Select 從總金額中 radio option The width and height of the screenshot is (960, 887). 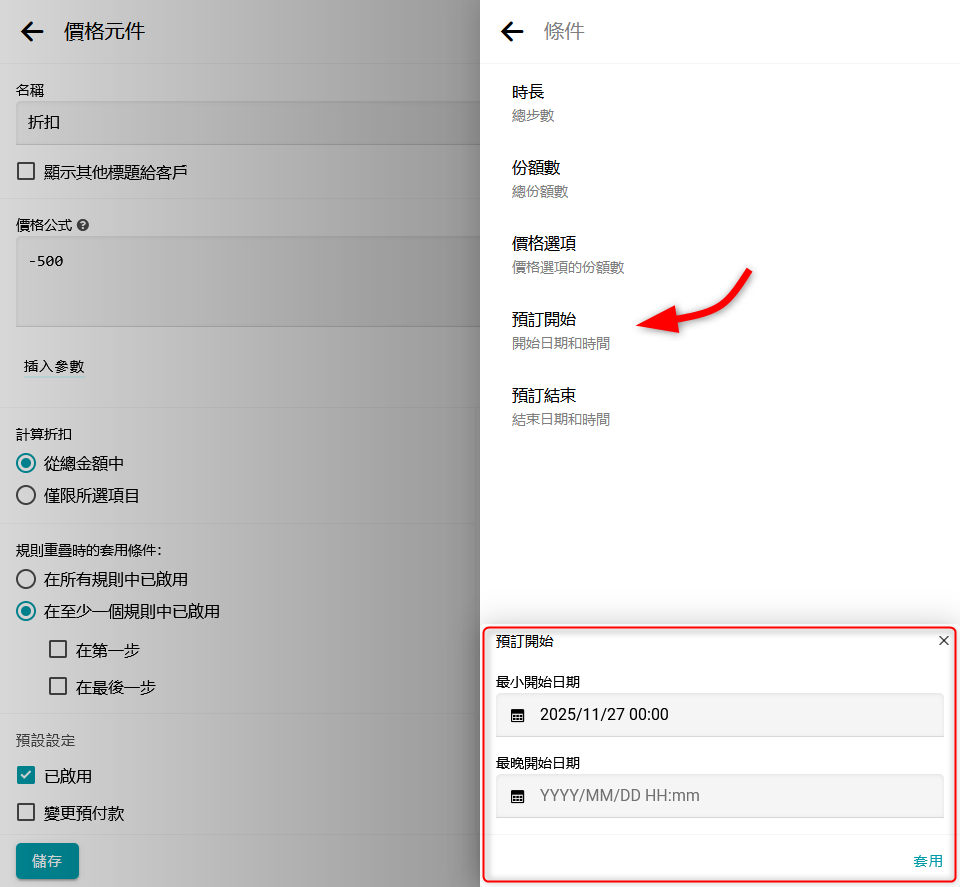(x=26, y=464)
